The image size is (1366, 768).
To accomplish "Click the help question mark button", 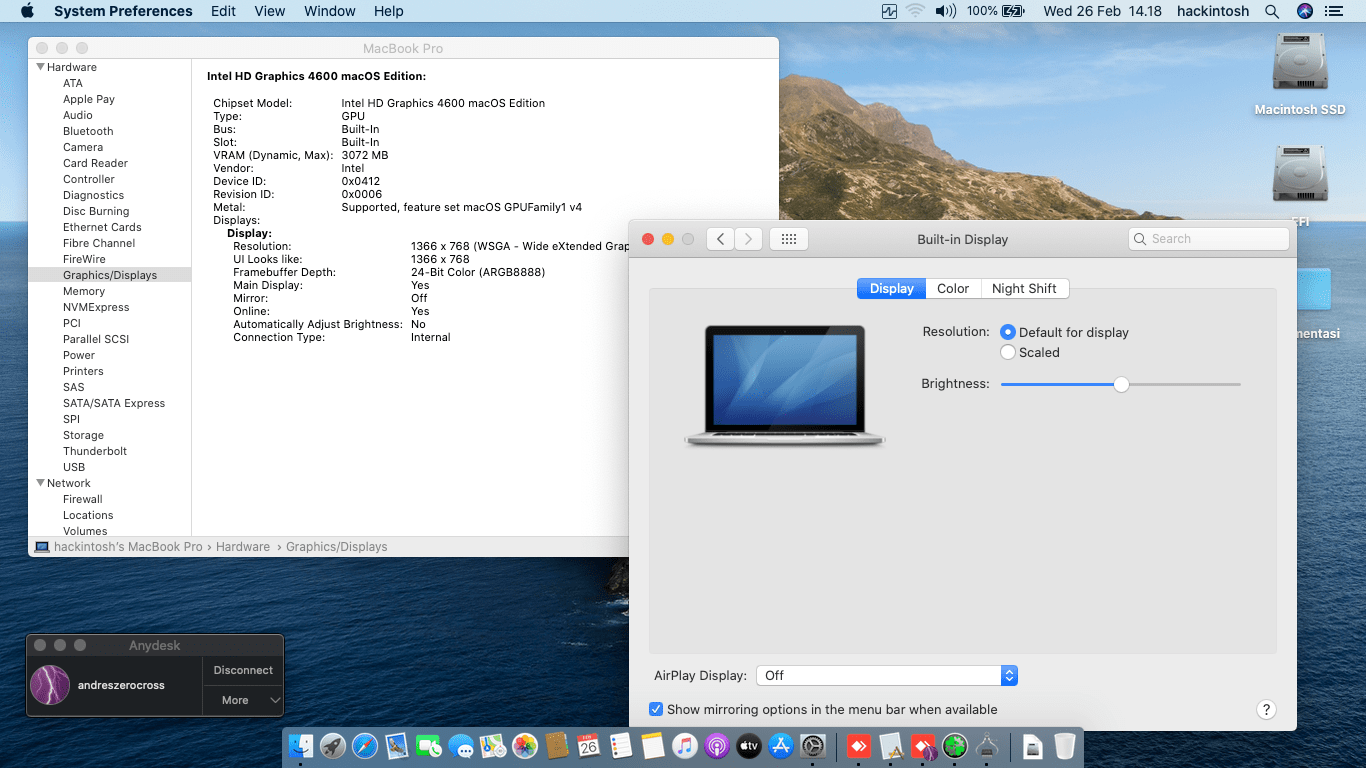I will click(x=1266, y=709).
